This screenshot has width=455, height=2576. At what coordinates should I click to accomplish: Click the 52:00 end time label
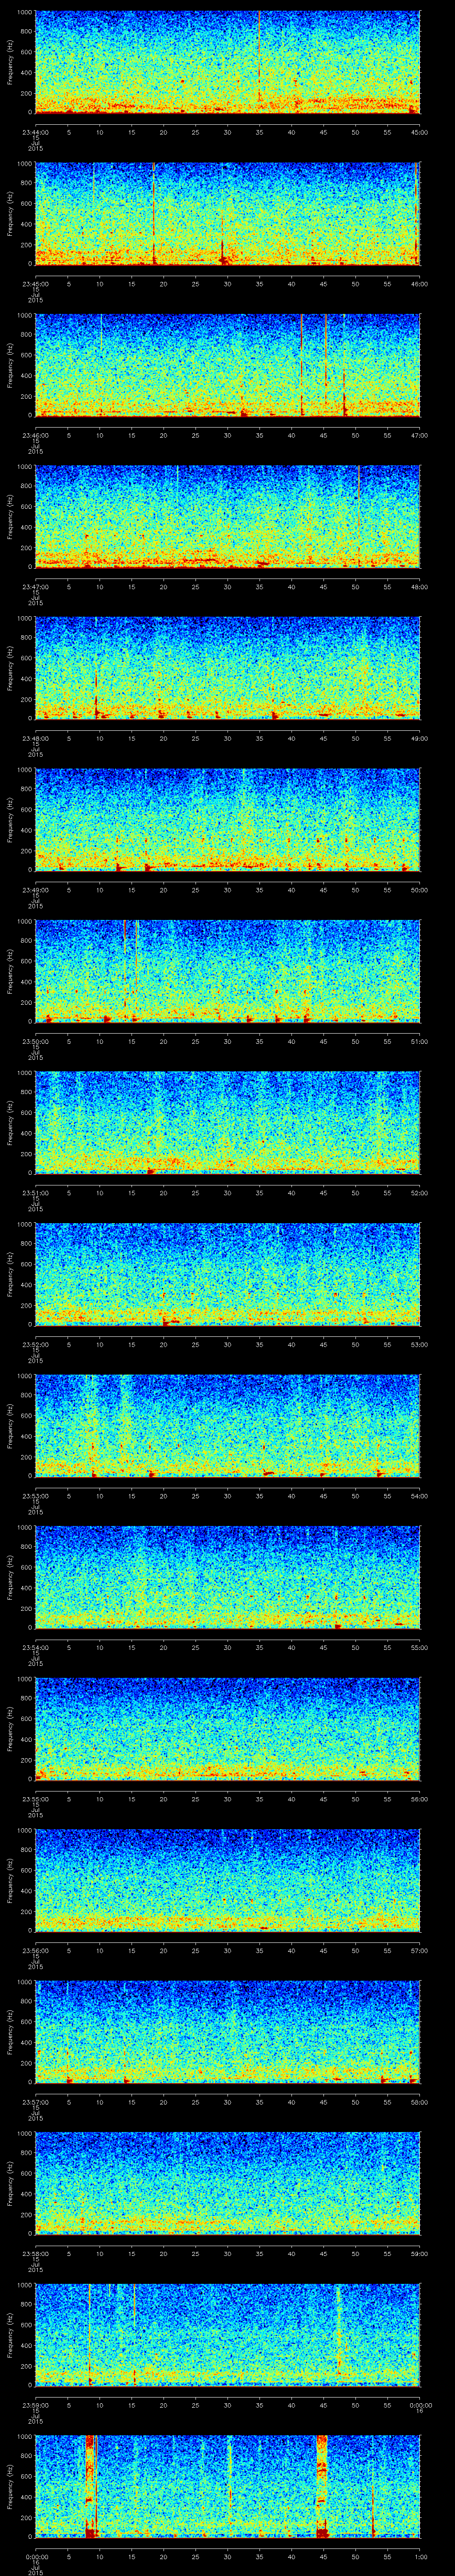[x=420, y=1193]
